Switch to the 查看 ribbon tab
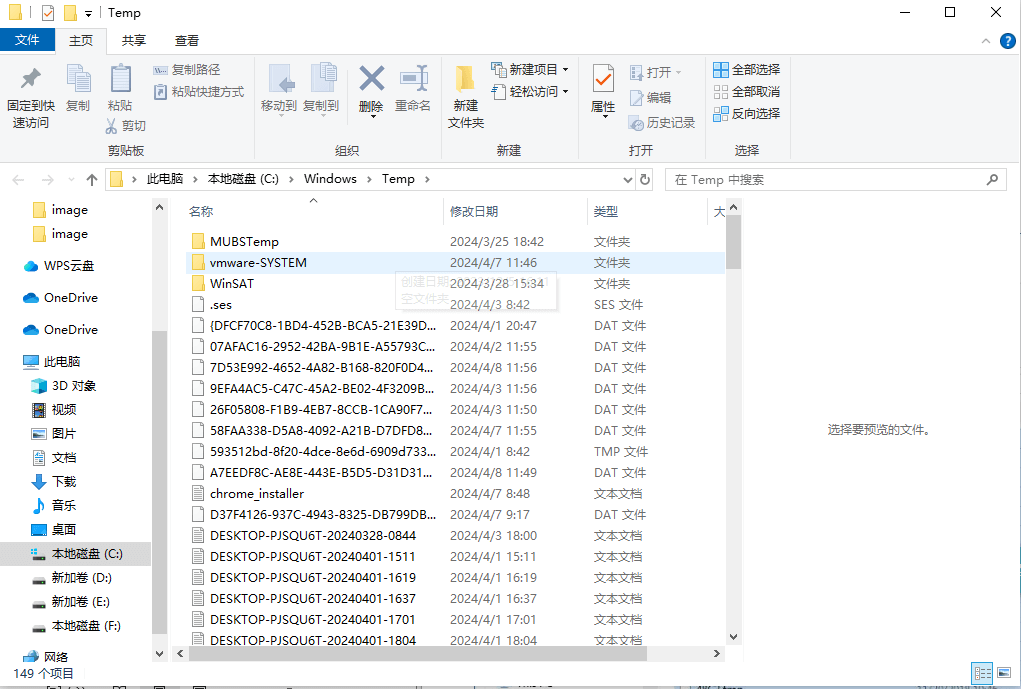Viewport: 1021px width, 689px height. click(186, 41)
